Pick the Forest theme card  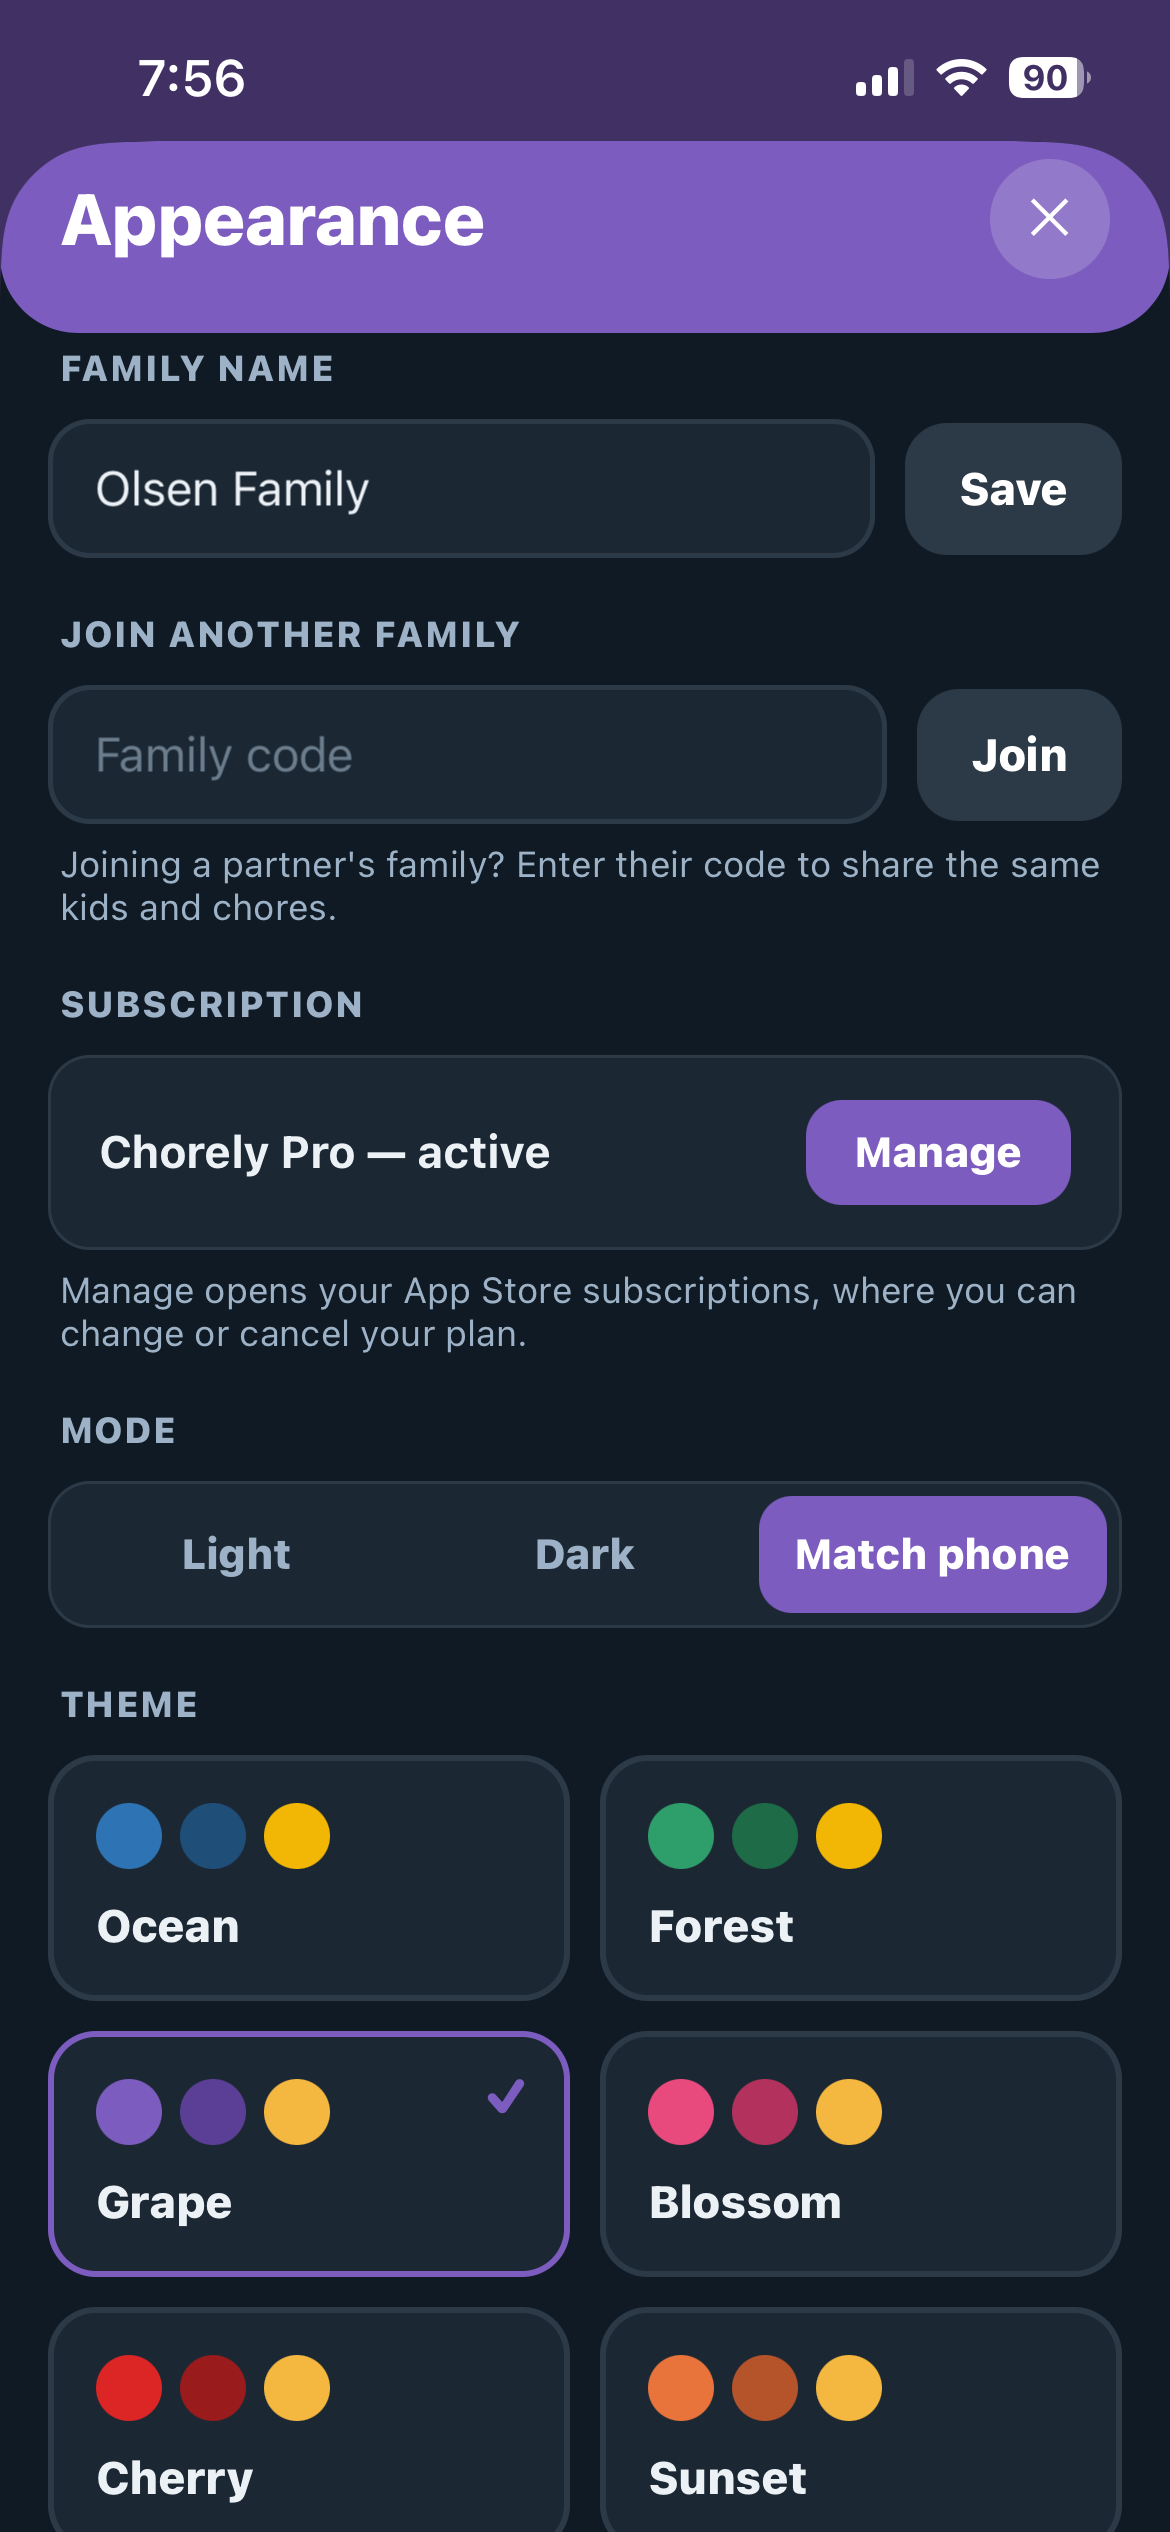pyautogui.click(x=861, y=1878)
